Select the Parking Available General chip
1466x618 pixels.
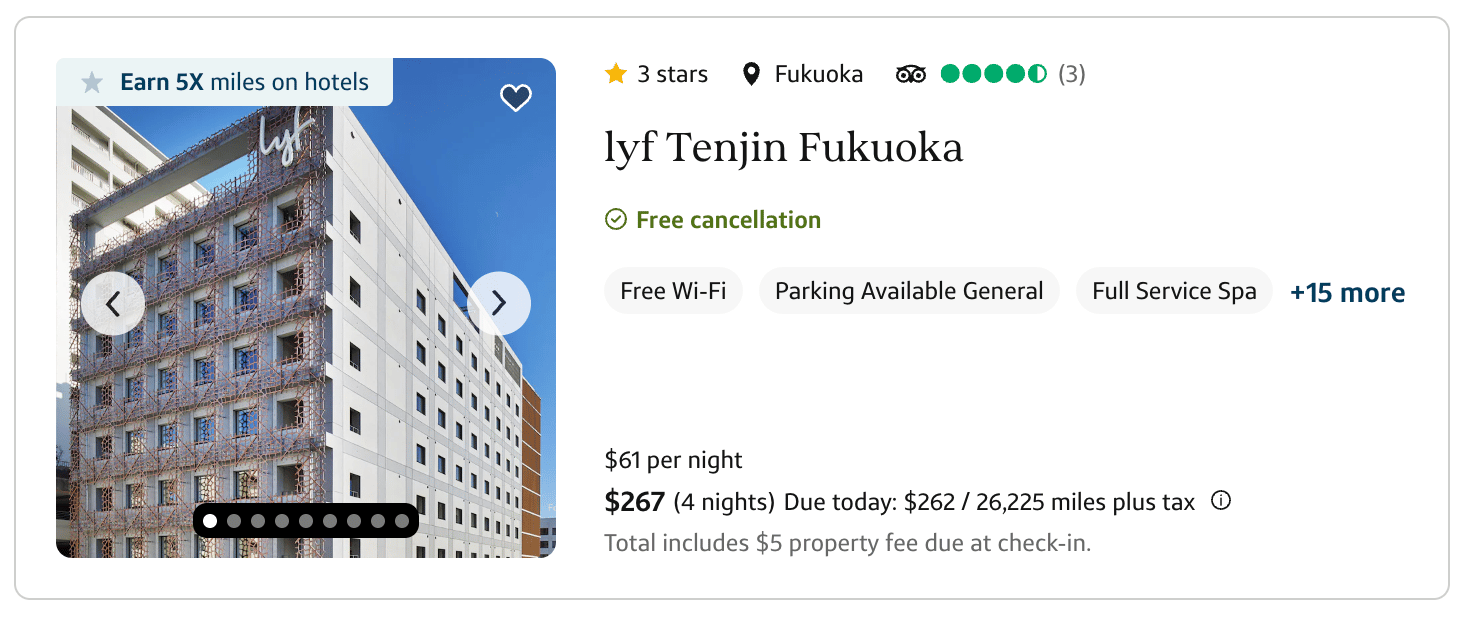(909, 290)
